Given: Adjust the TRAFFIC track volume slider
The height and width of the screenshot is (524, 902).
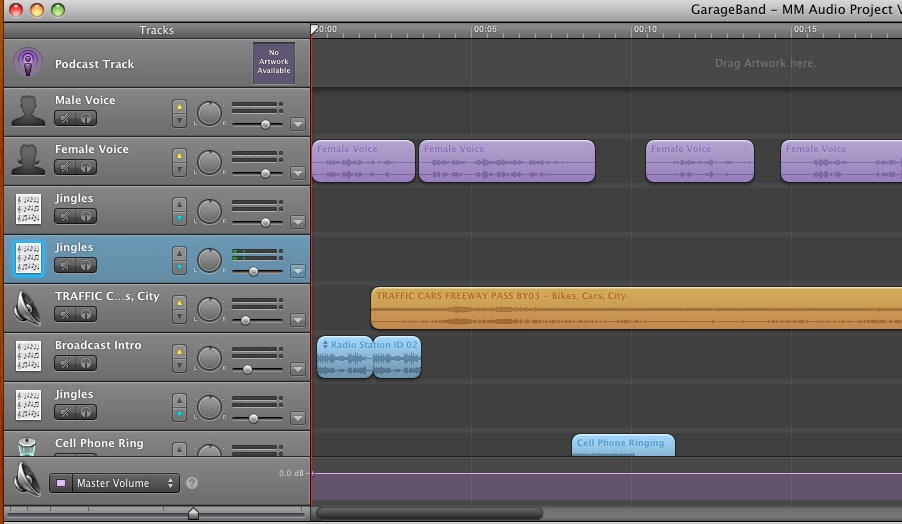Looking at the screenshot, I should pyautogui.click(x=257, y=320).
